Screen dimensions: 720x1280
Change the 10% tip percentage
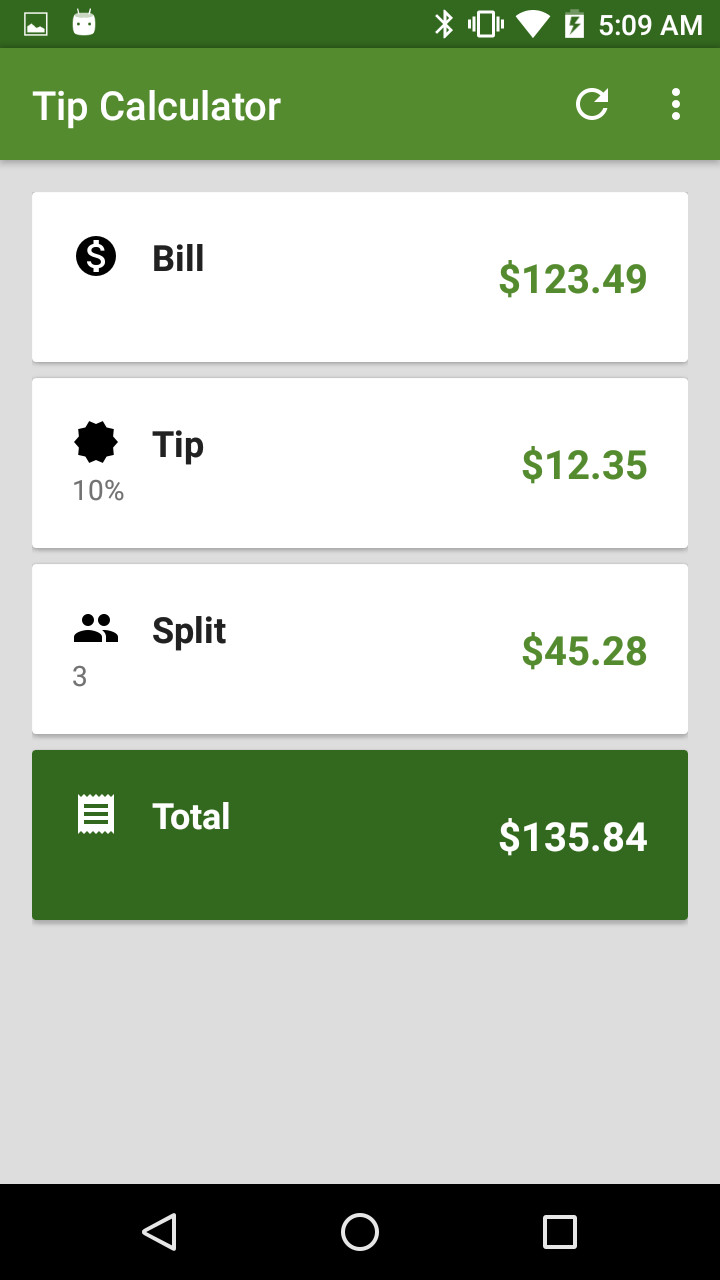98,491
